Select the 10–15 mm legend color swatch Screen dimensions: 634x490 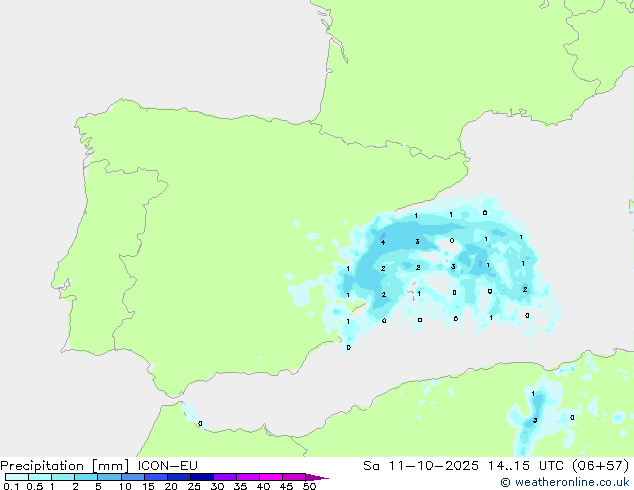[133, 477]
